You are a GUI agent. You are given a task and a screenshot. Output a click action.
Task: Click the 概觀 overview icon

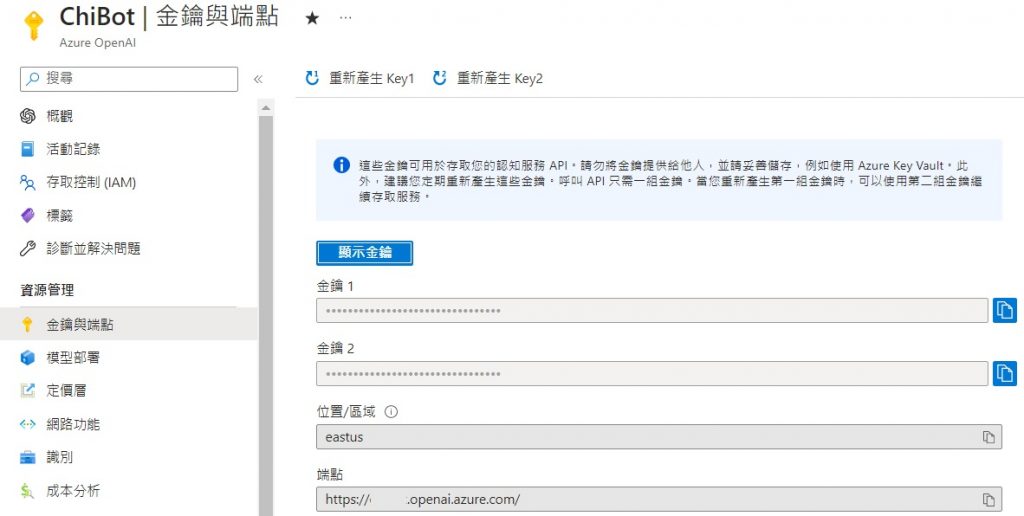pos(27,116)
